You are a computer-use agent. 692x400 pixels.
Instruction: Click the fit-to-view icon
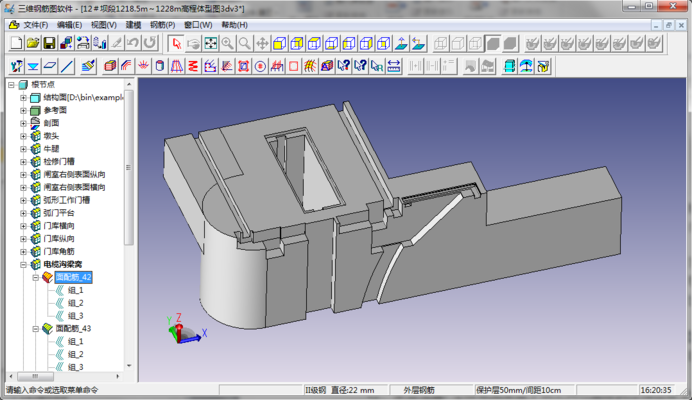[211, 43]
